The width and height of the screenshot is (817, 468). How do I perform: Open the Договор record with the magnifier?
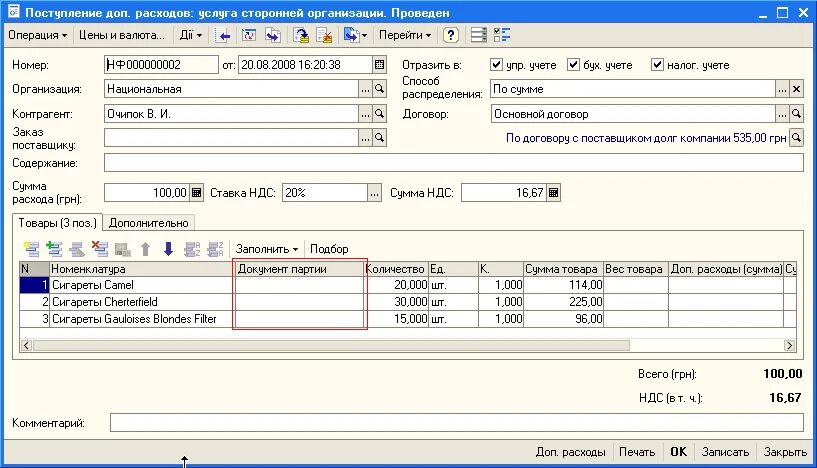click(x=796, y=114)
